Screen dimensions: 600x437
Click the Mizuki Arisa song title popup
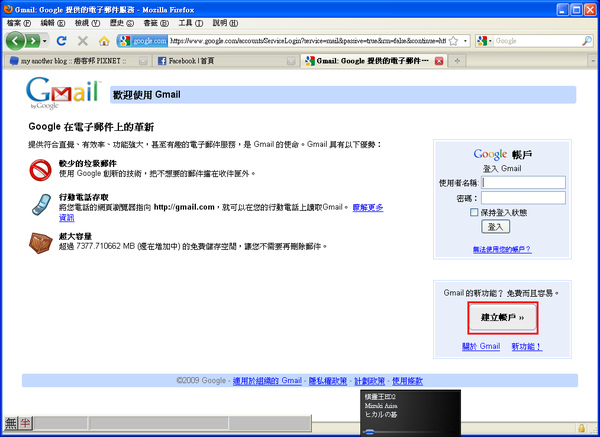pos(381,406)
